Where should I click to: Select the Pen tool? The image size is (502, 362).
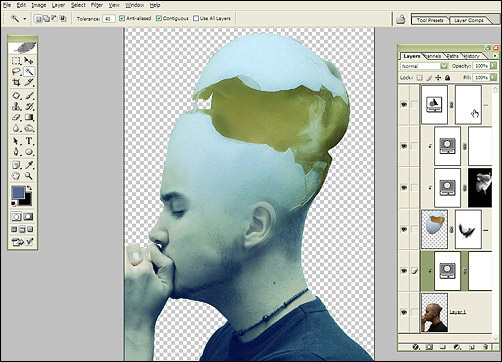coord(16,152)
